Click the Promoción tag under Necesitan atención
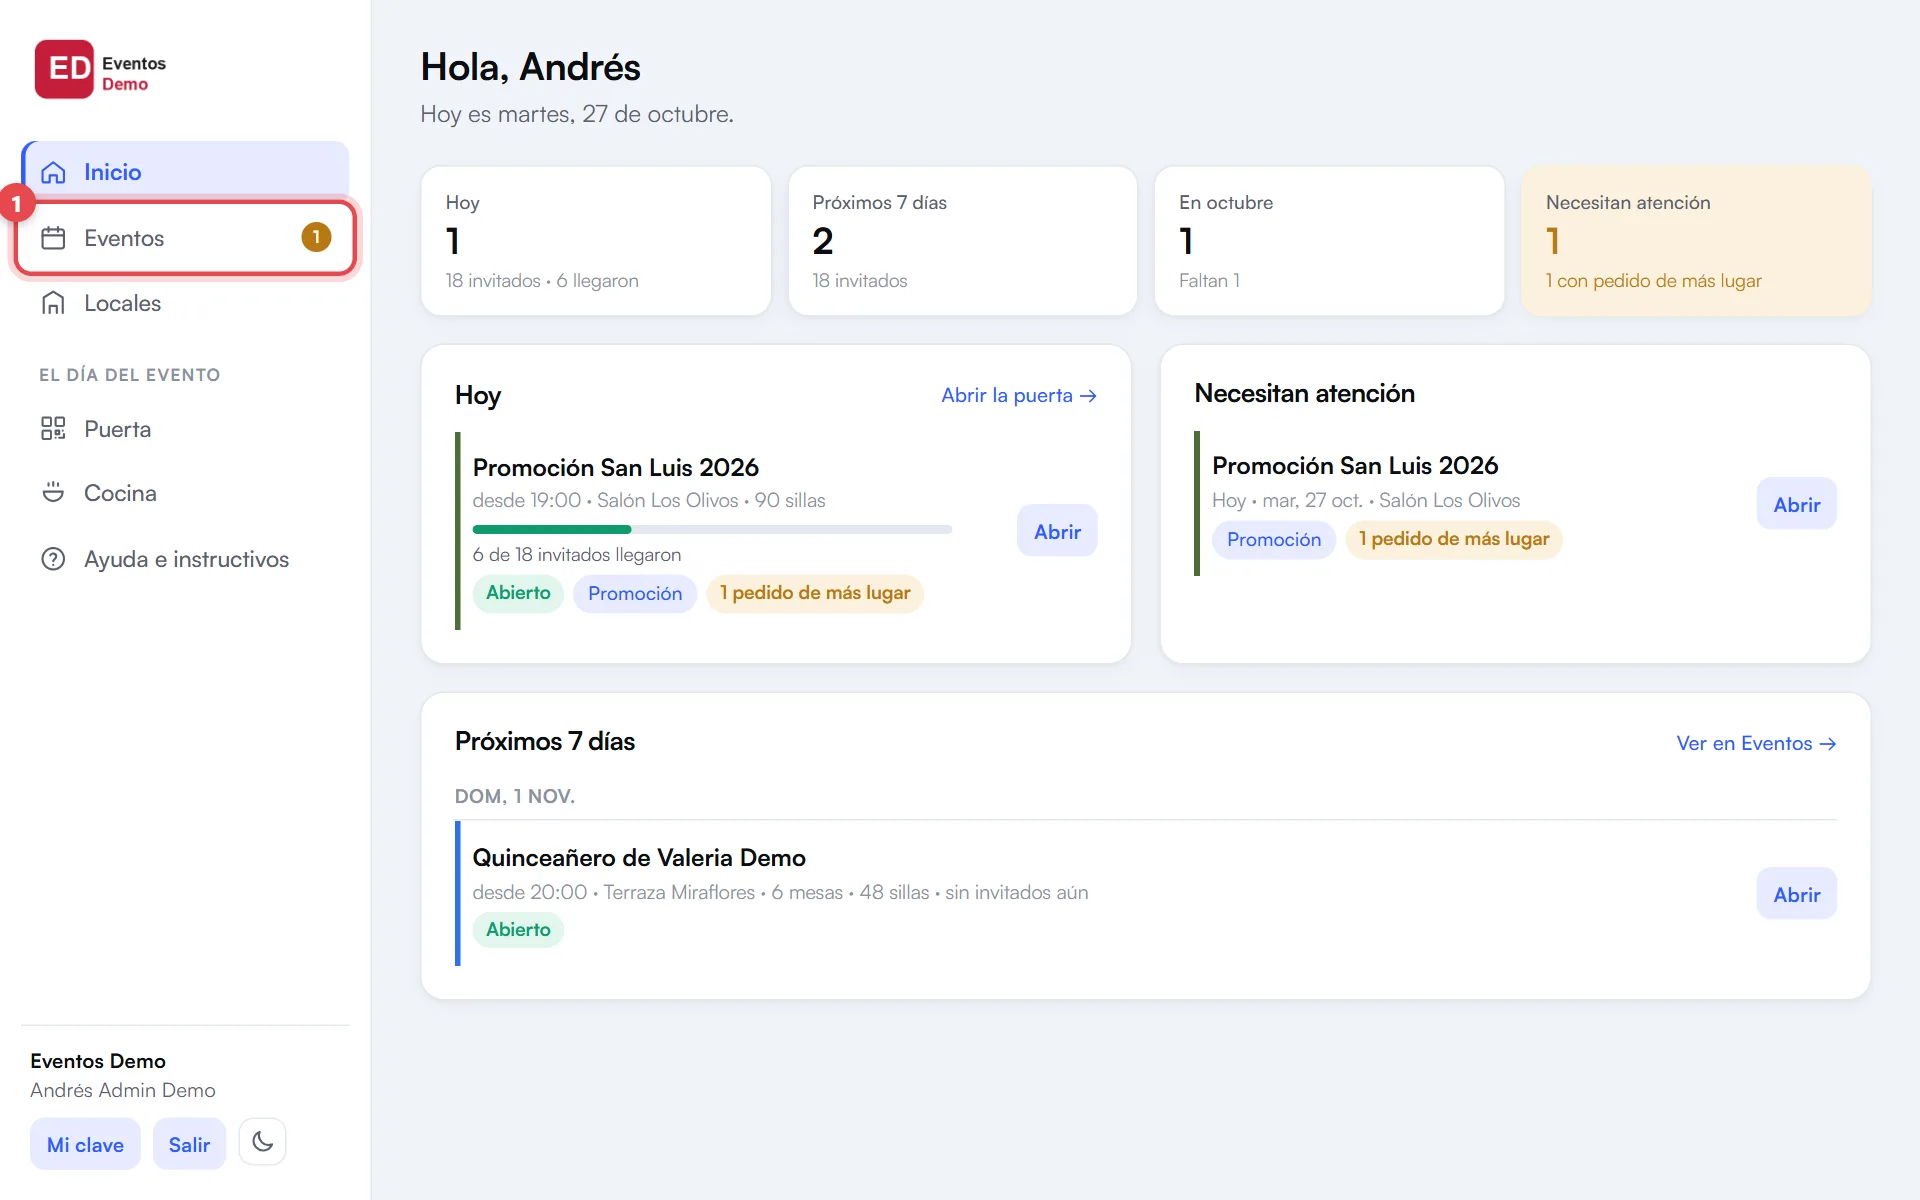The height and width of the screenshot is (1200, 1920). click(1274, 539)
